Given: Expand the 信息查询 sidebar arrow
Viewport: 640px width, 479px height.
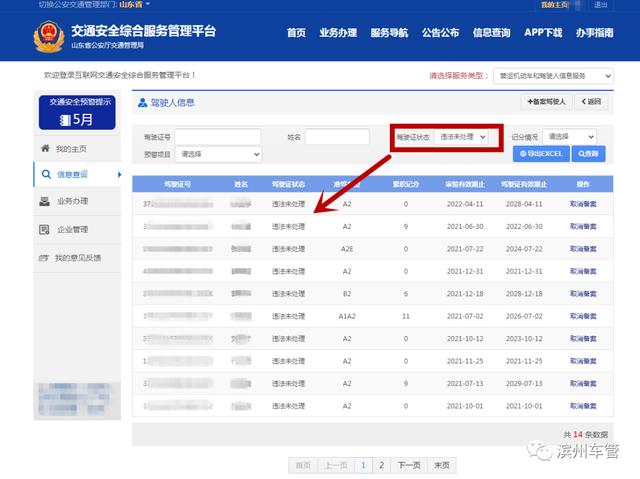Looking at the screenshot, I should 119,175.
